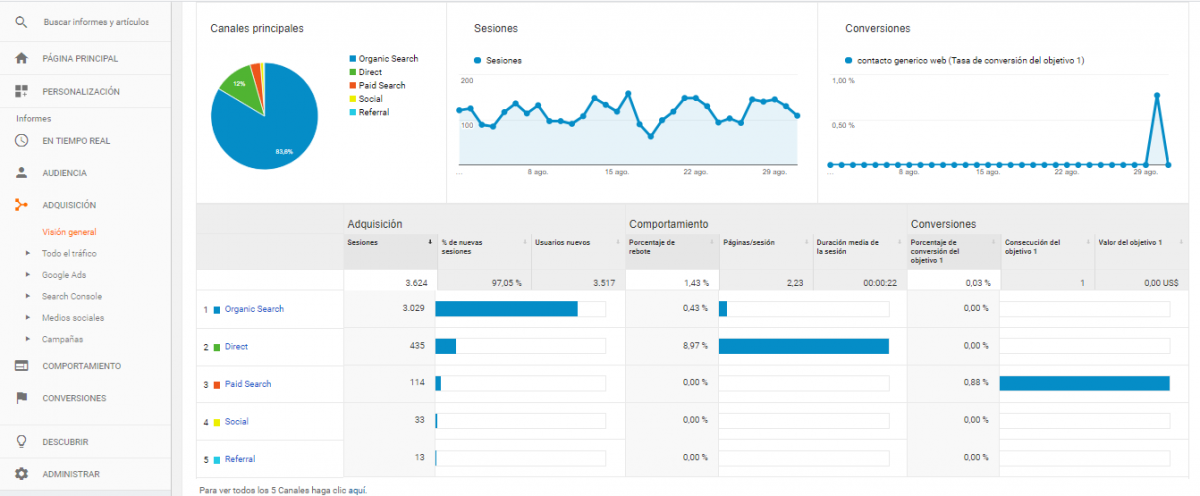Viewport: 1200px width, 496px height.
Task: Select the Adquisición arrows icon
Action: point(21,205)
